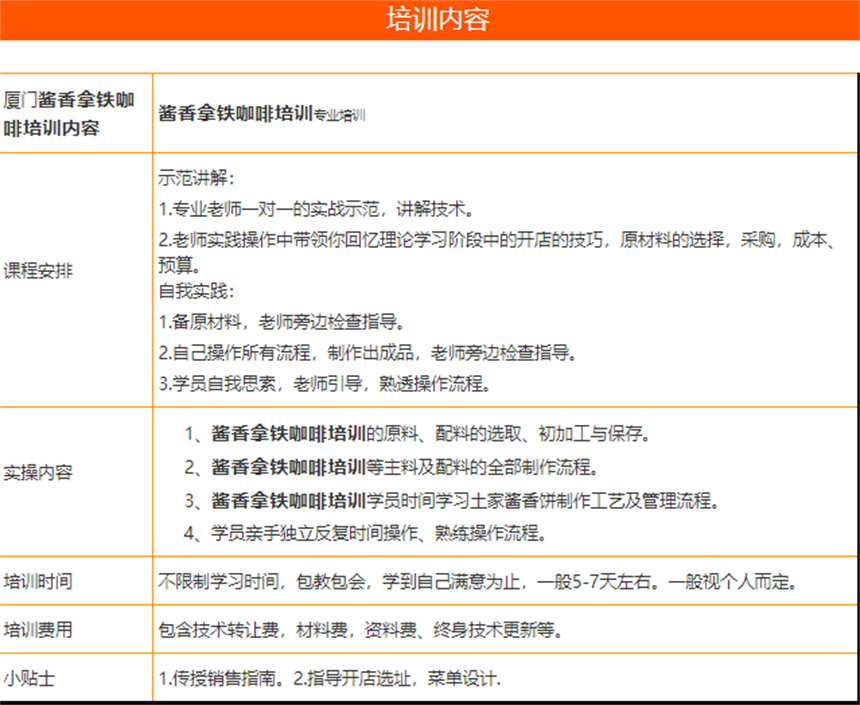This screenshot has width=860, height=705.
Task: Open the bold link in 实操内容 item 2
Action: pyautogui.click(x=288, y=467)
